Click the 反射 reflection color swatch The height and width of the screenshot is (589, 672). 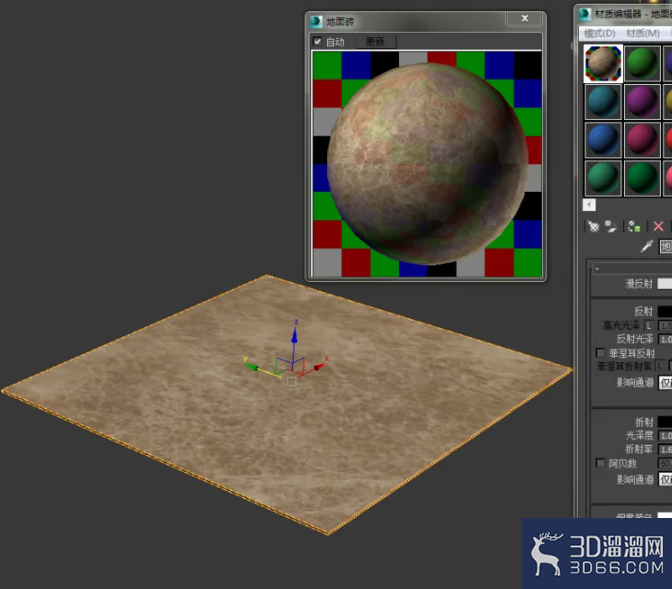point(665,311)
